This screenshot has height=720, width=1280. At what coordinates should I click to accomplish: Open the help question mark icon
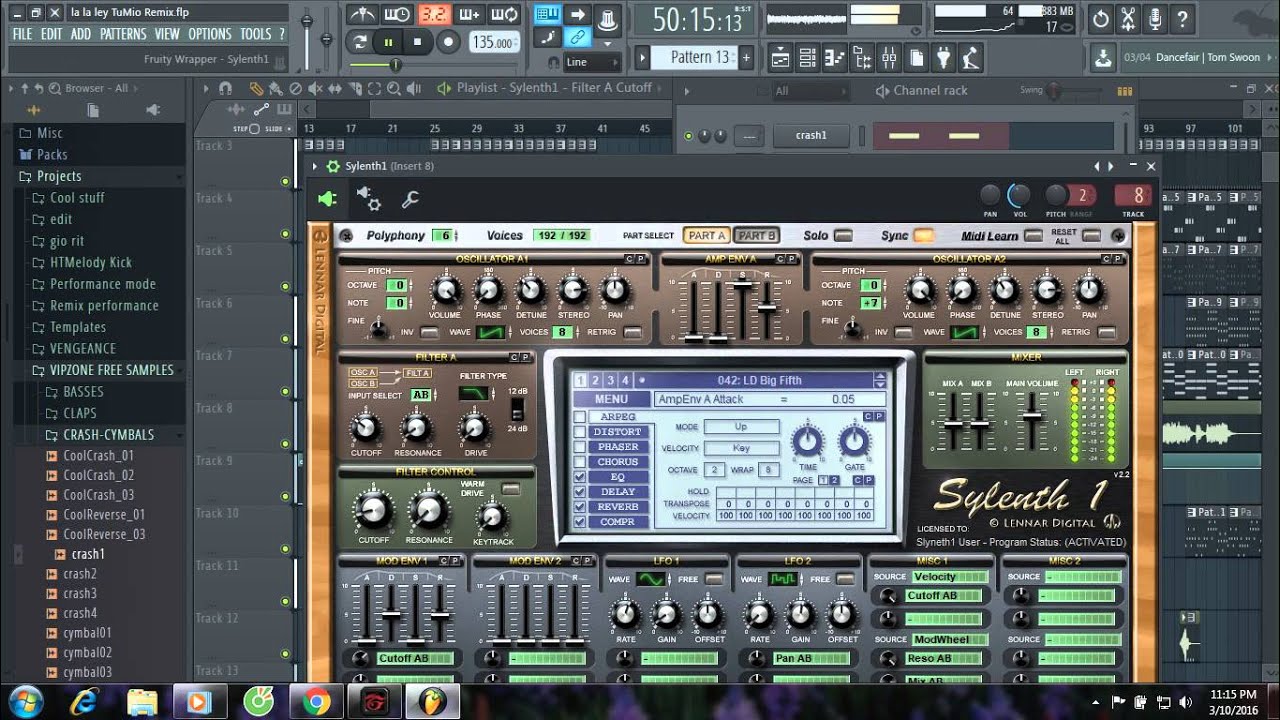(x=1183, y=18)
